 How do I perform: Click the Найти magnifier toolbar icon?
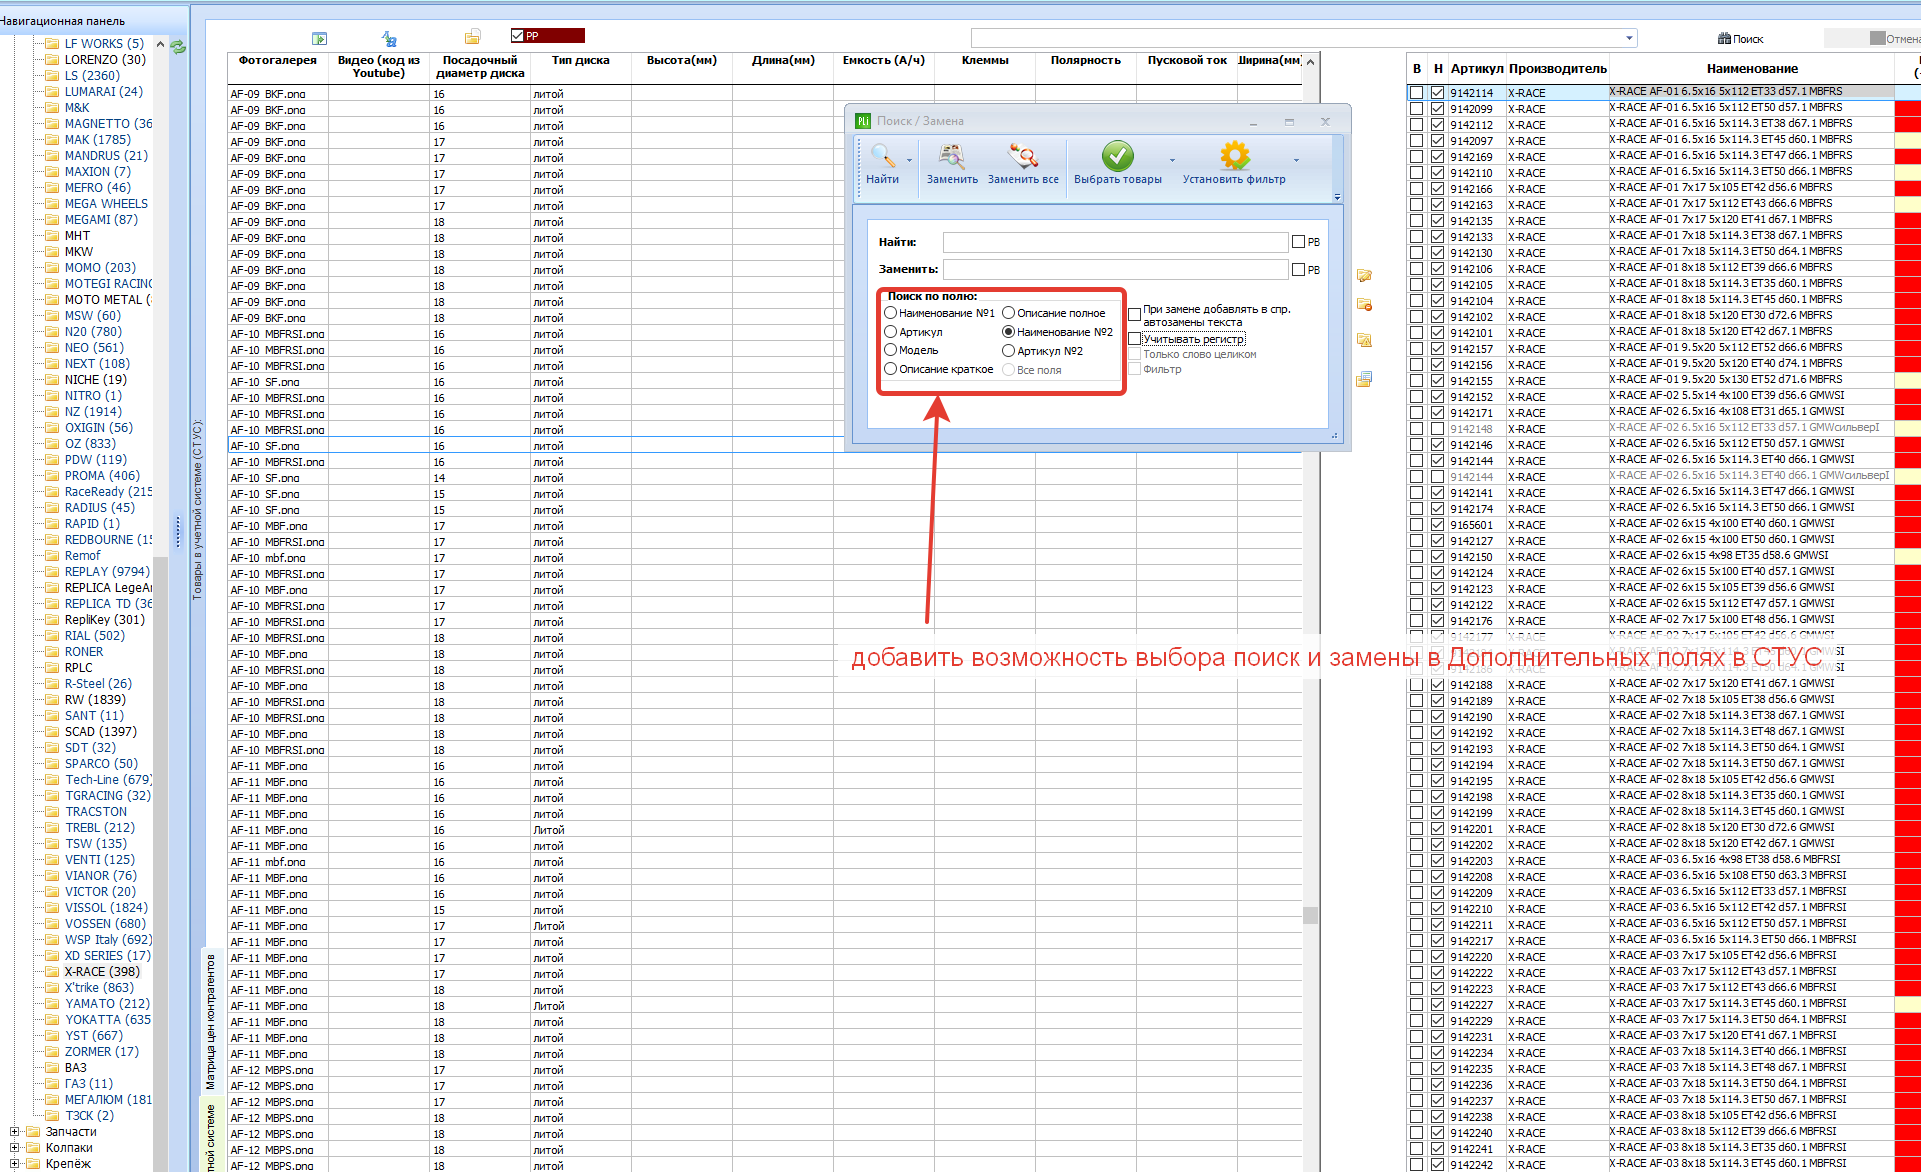882,156
